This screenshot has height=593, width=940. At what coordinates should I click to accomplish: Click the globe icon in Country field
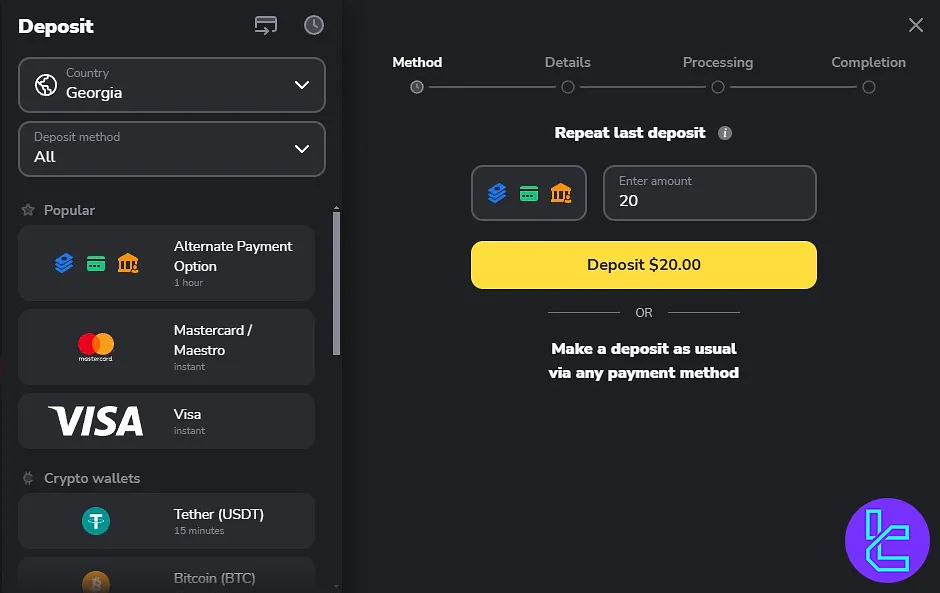(46, 85)
